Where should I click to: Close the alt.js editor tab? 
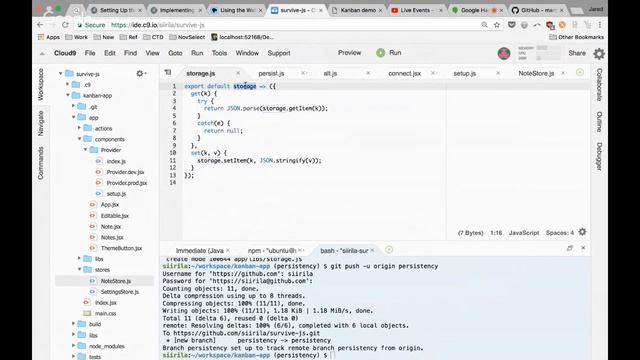(x=368, y=73)
